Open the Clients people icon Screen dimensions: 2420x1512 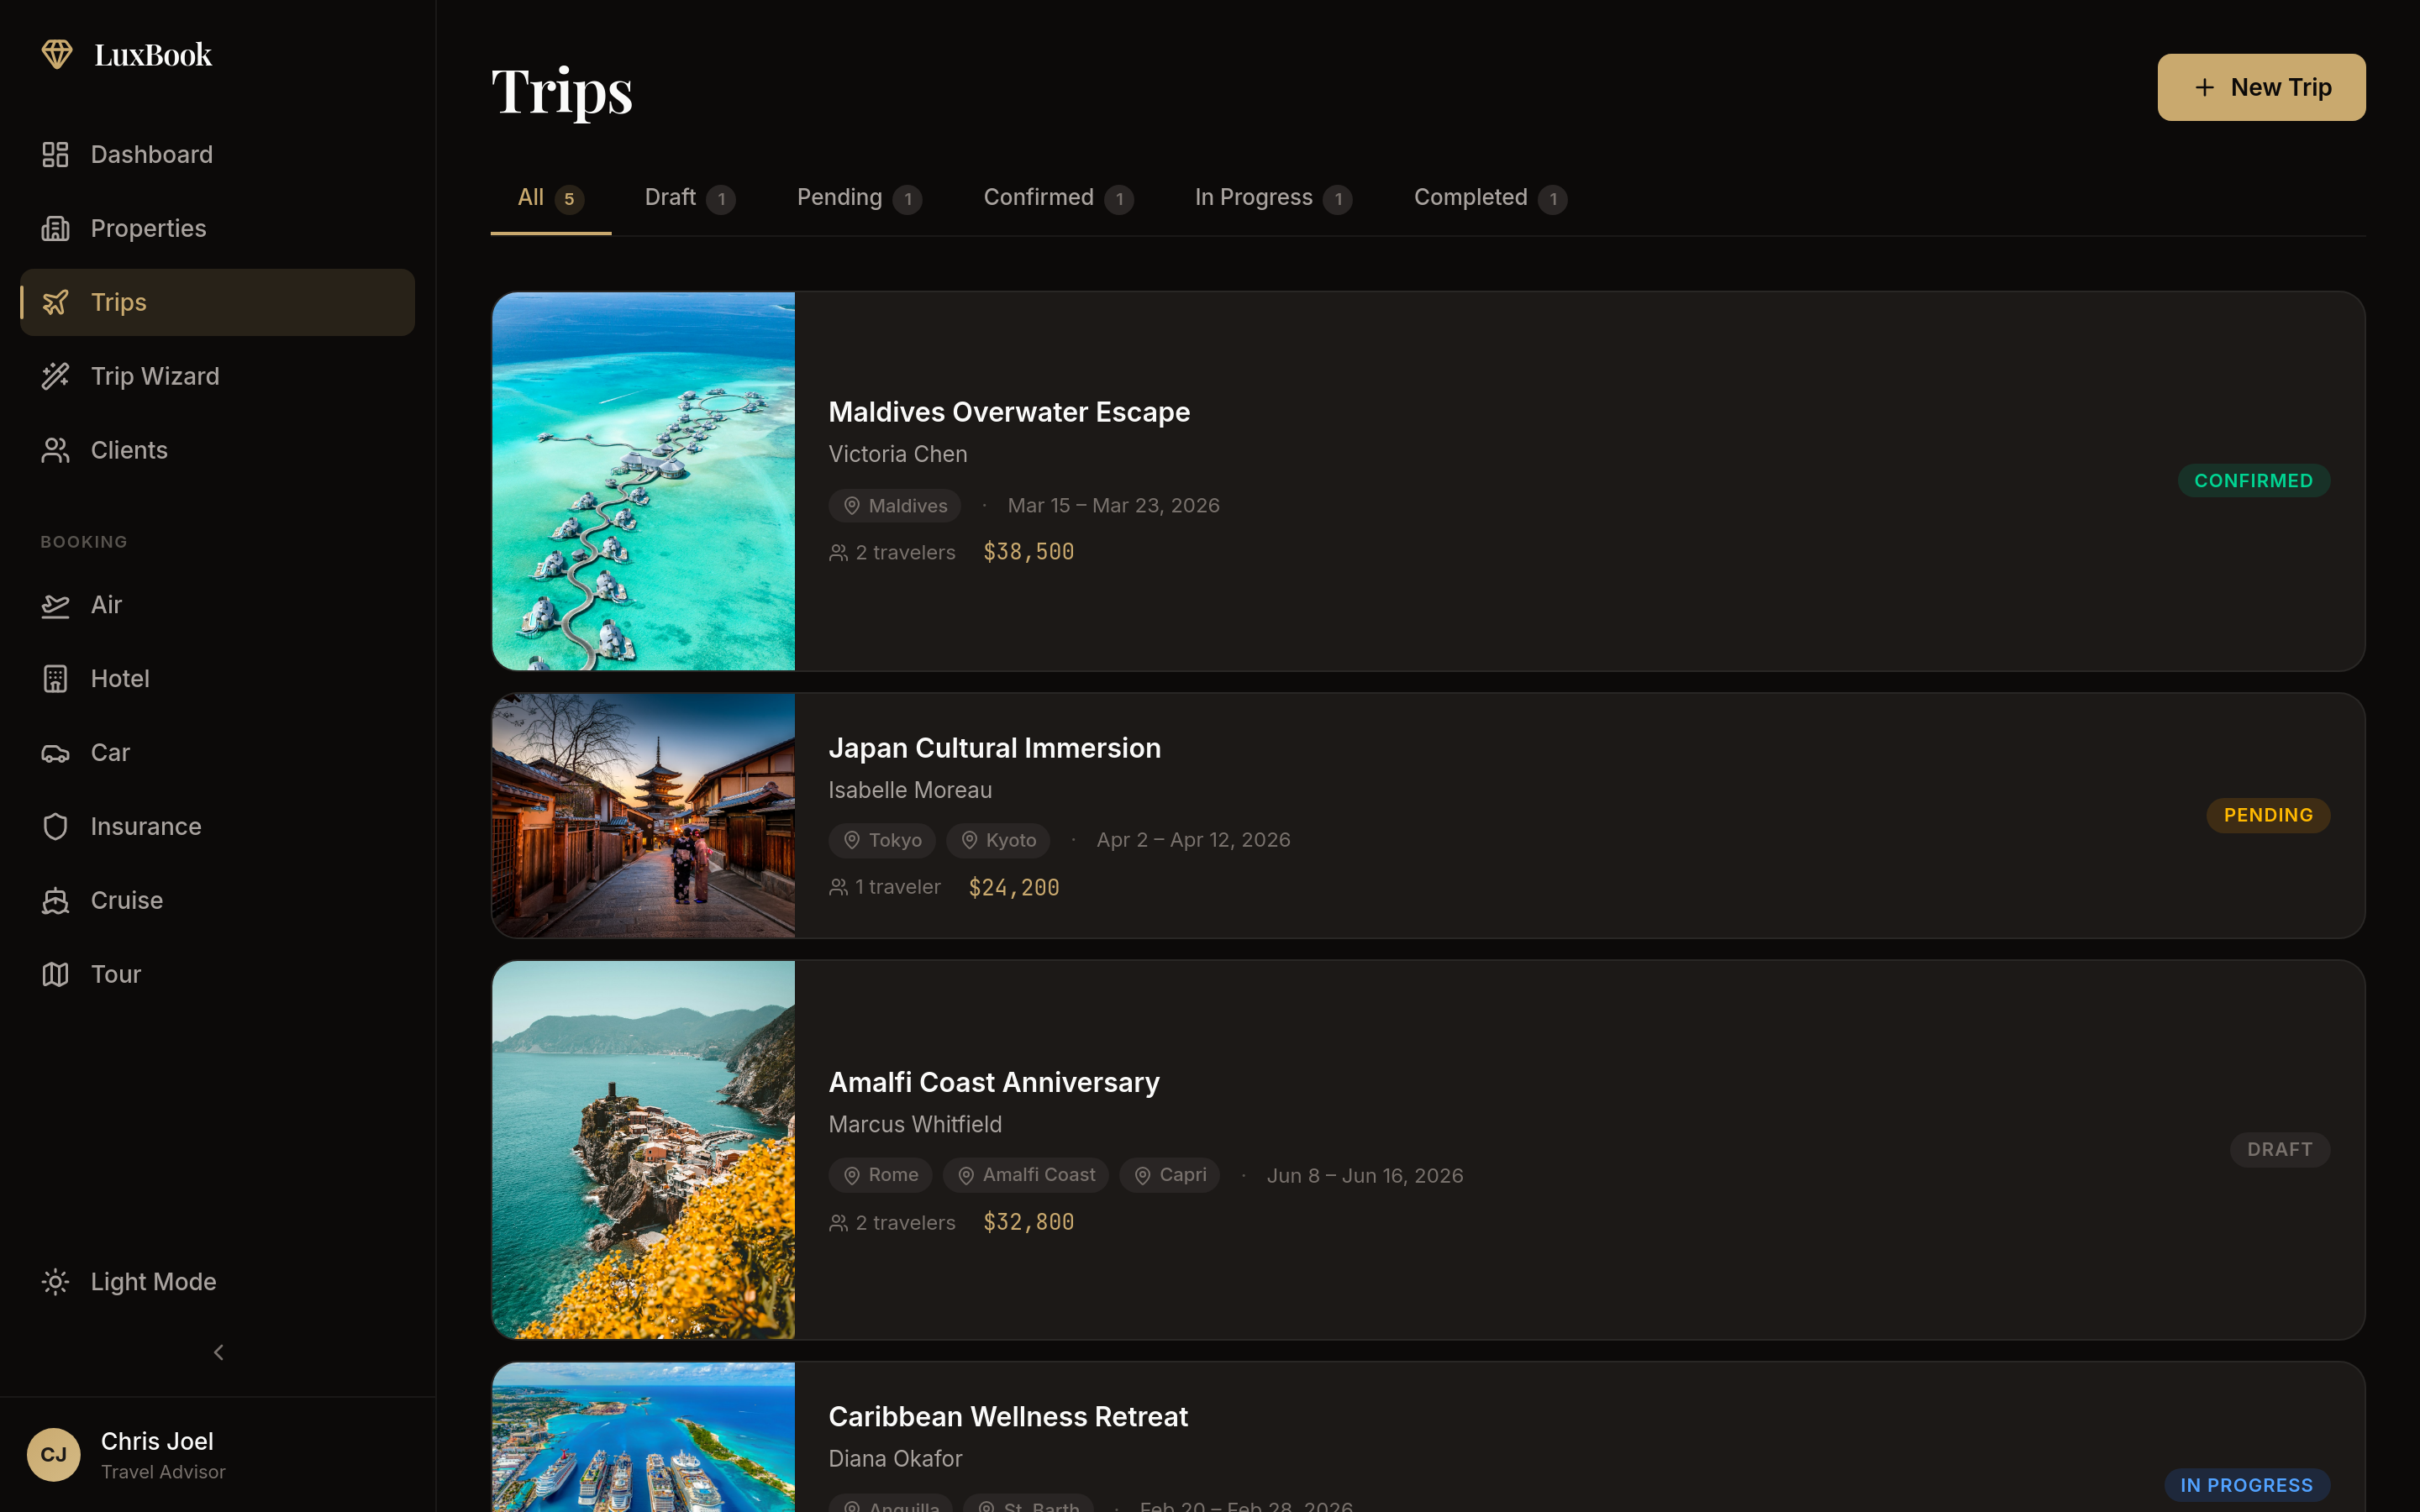point(55,450)
